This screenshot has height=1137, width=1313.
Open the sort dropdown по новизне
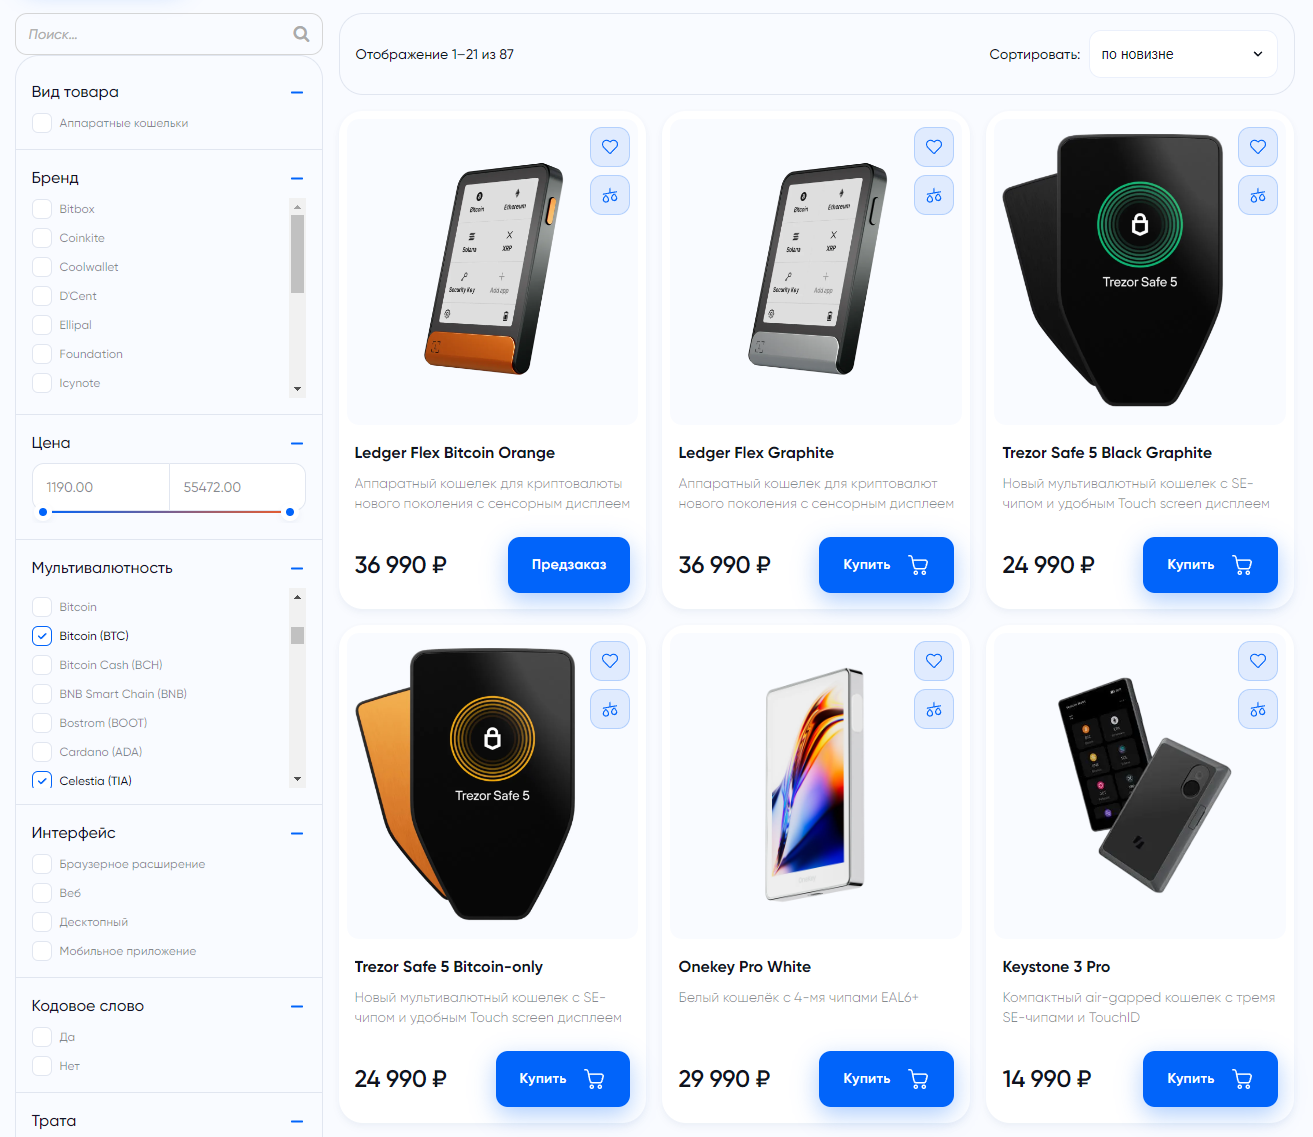click(x=1183, y=54)
